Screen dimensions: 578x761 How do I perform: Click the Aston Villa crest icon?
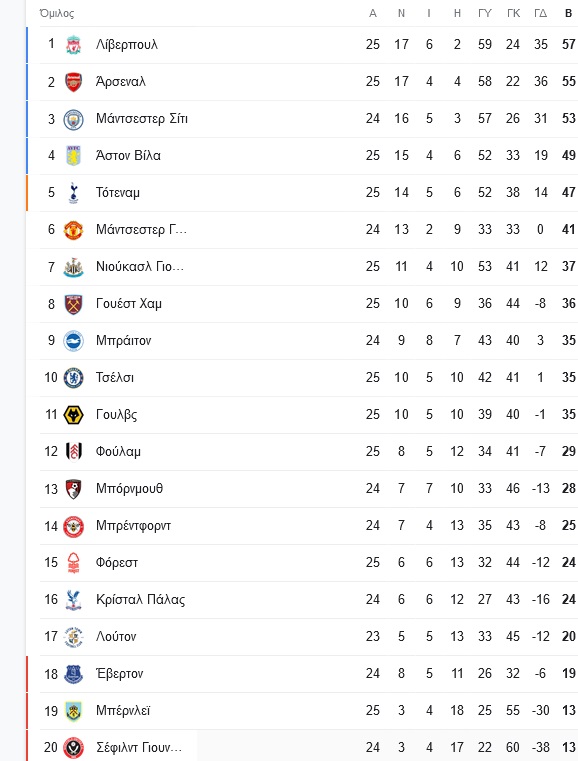[x=73, y=156]
